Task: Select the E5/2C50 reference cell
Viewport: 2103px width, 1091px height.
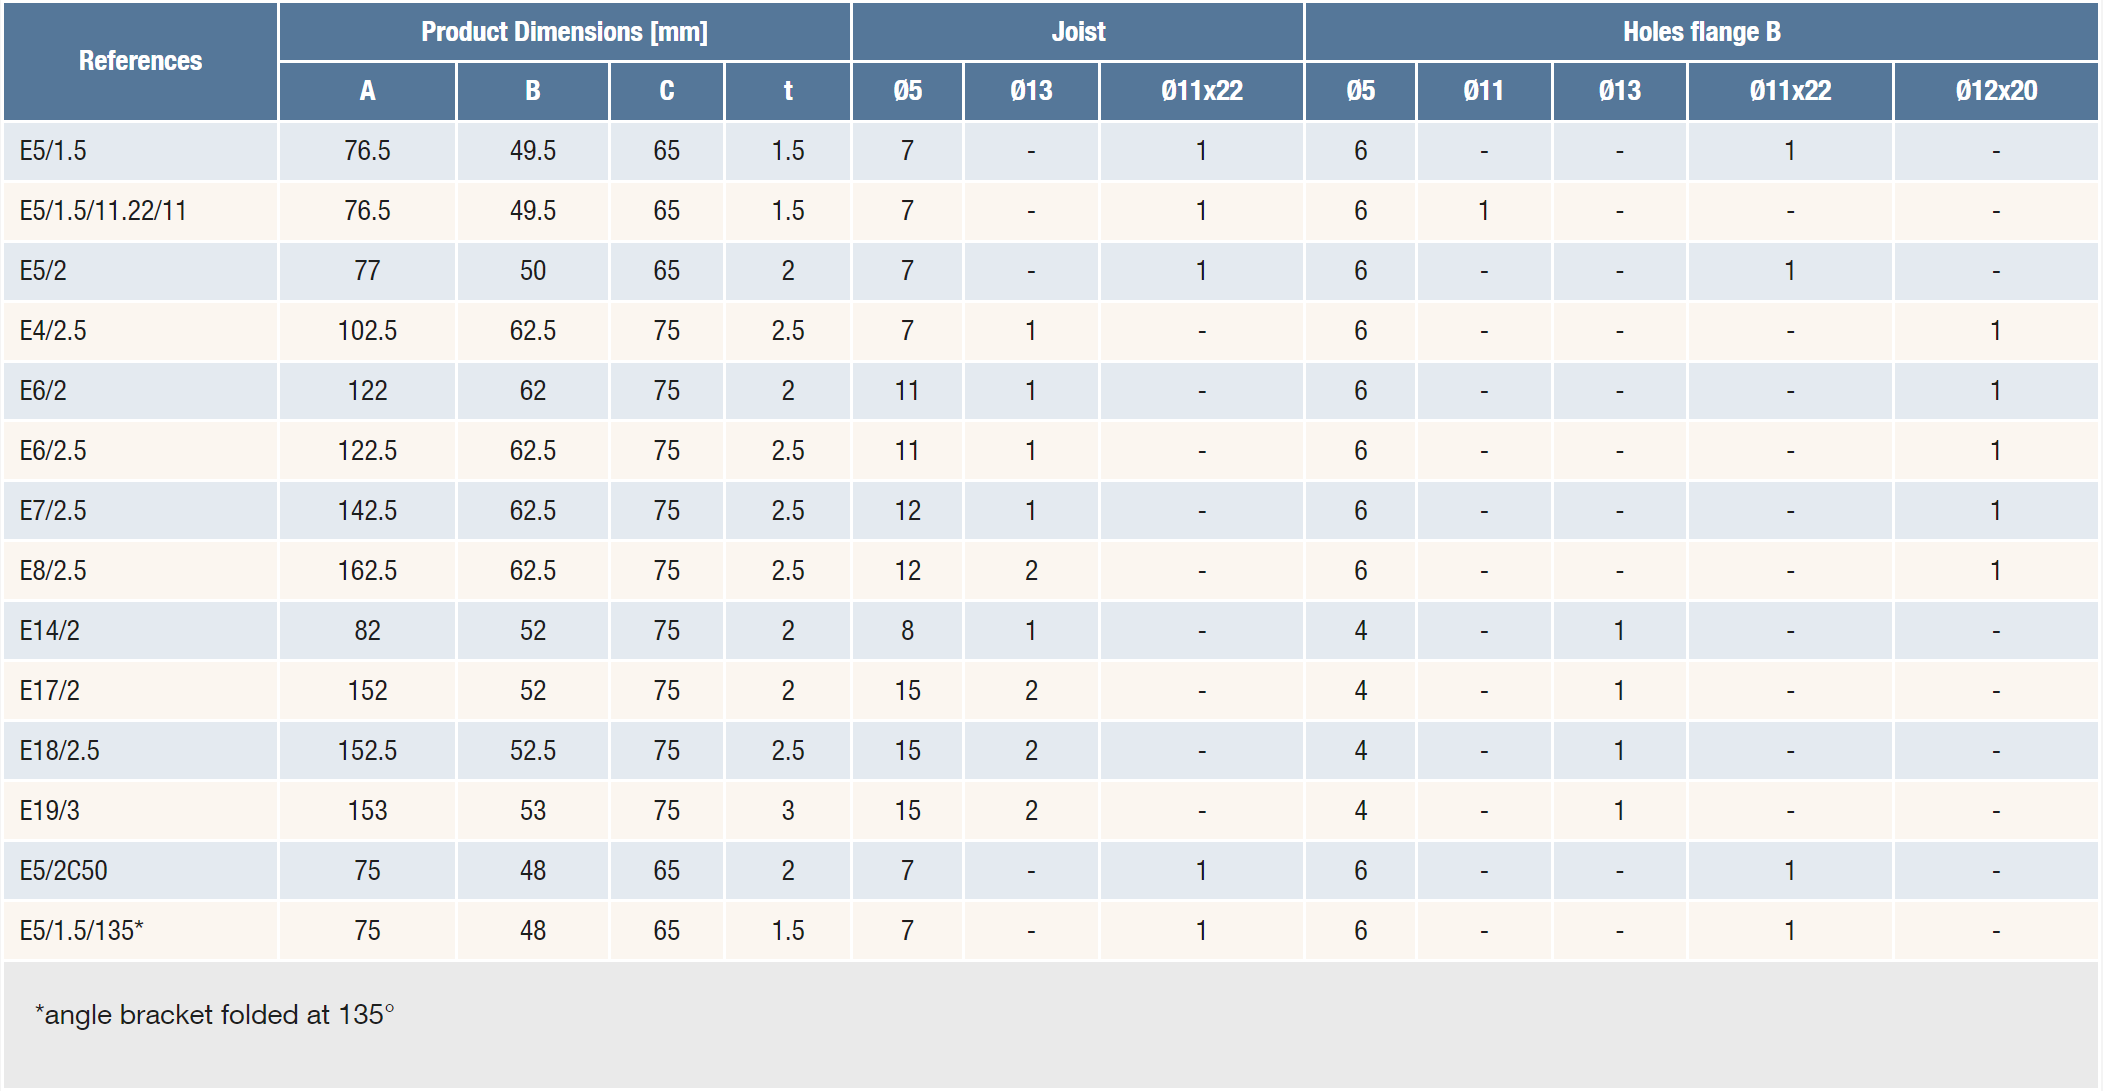Action: (63, 871)
